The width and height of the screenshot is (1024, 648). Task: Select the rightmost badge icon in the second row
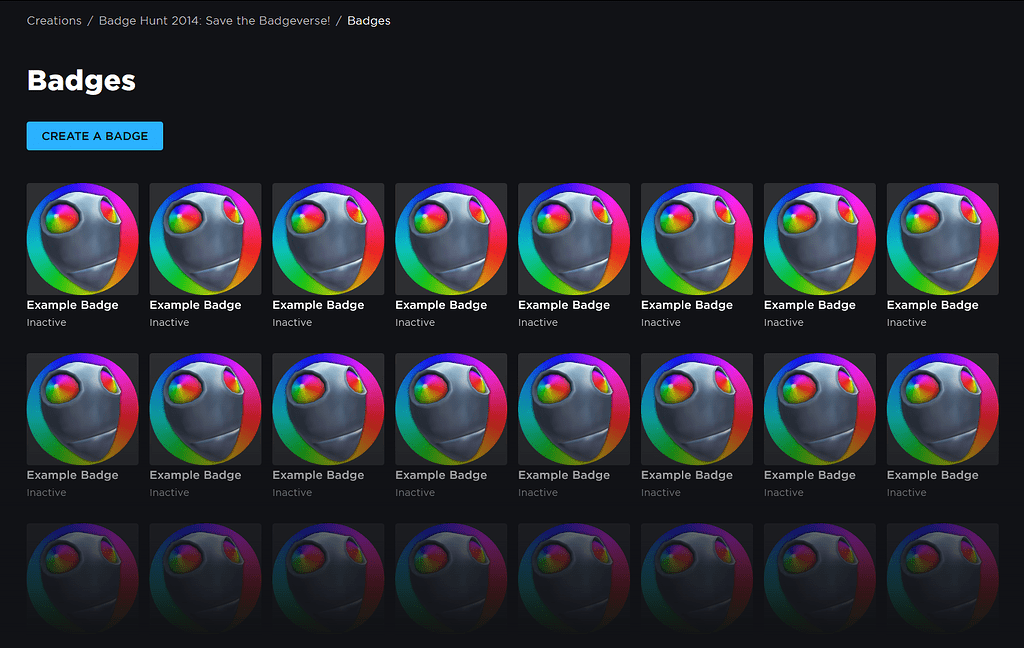942,408
